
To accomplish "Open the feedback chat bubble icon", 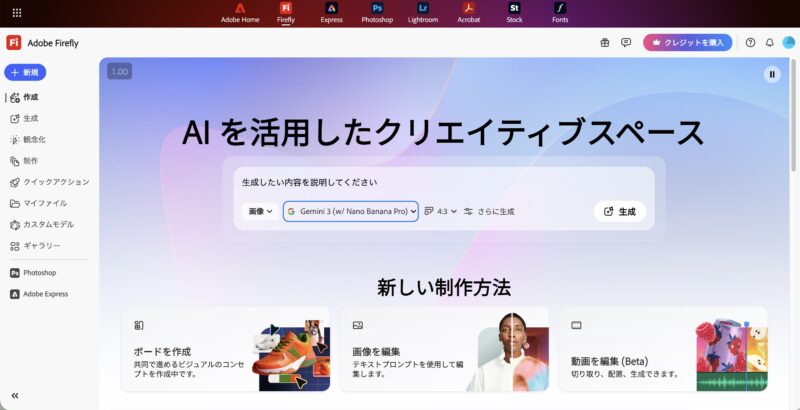I will tap(626, 43).
